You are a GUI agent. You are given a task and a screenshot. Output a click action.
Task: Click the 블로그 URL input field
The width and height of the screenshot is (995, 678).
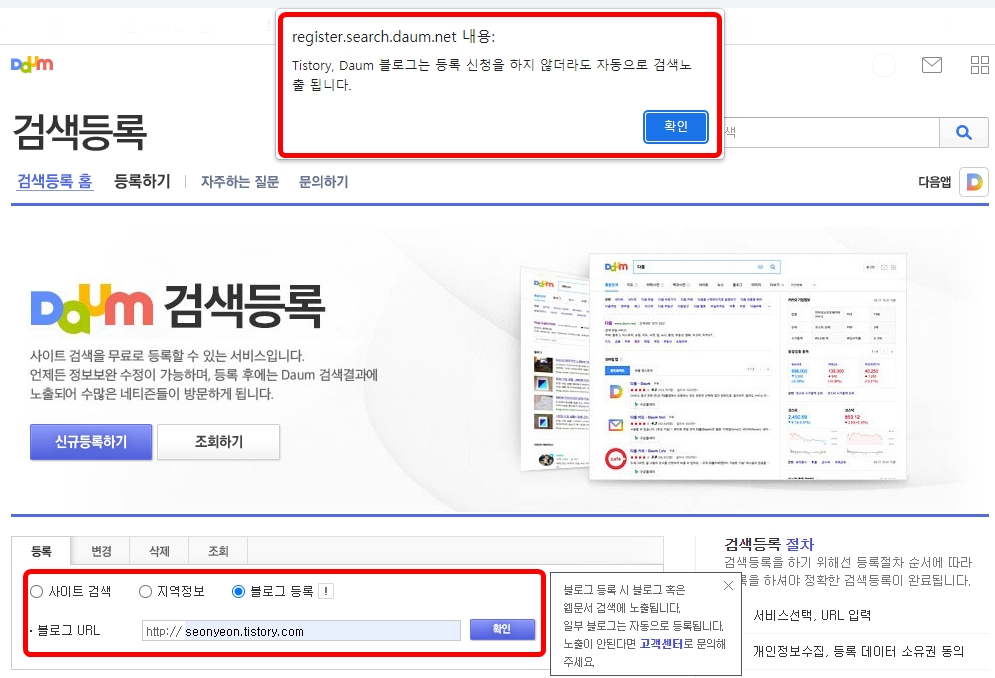tap(301, 631)
